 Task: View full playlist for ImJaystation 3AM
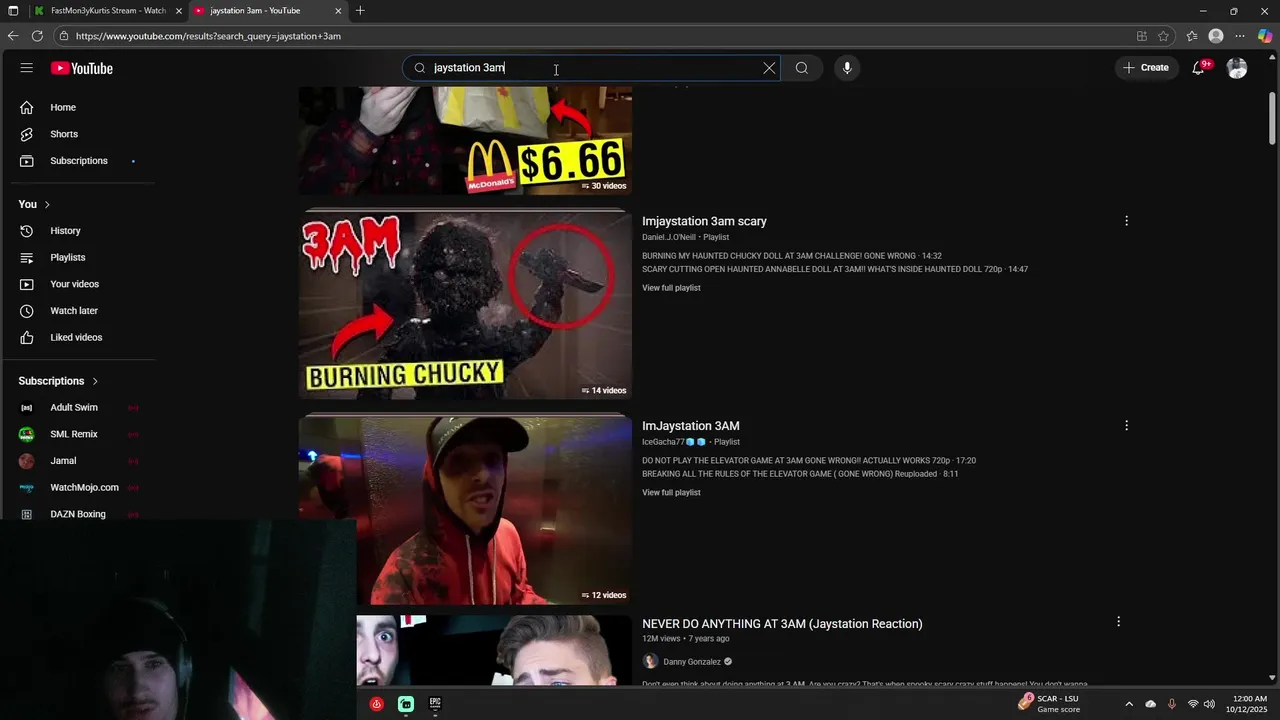[x=671, y=493]
